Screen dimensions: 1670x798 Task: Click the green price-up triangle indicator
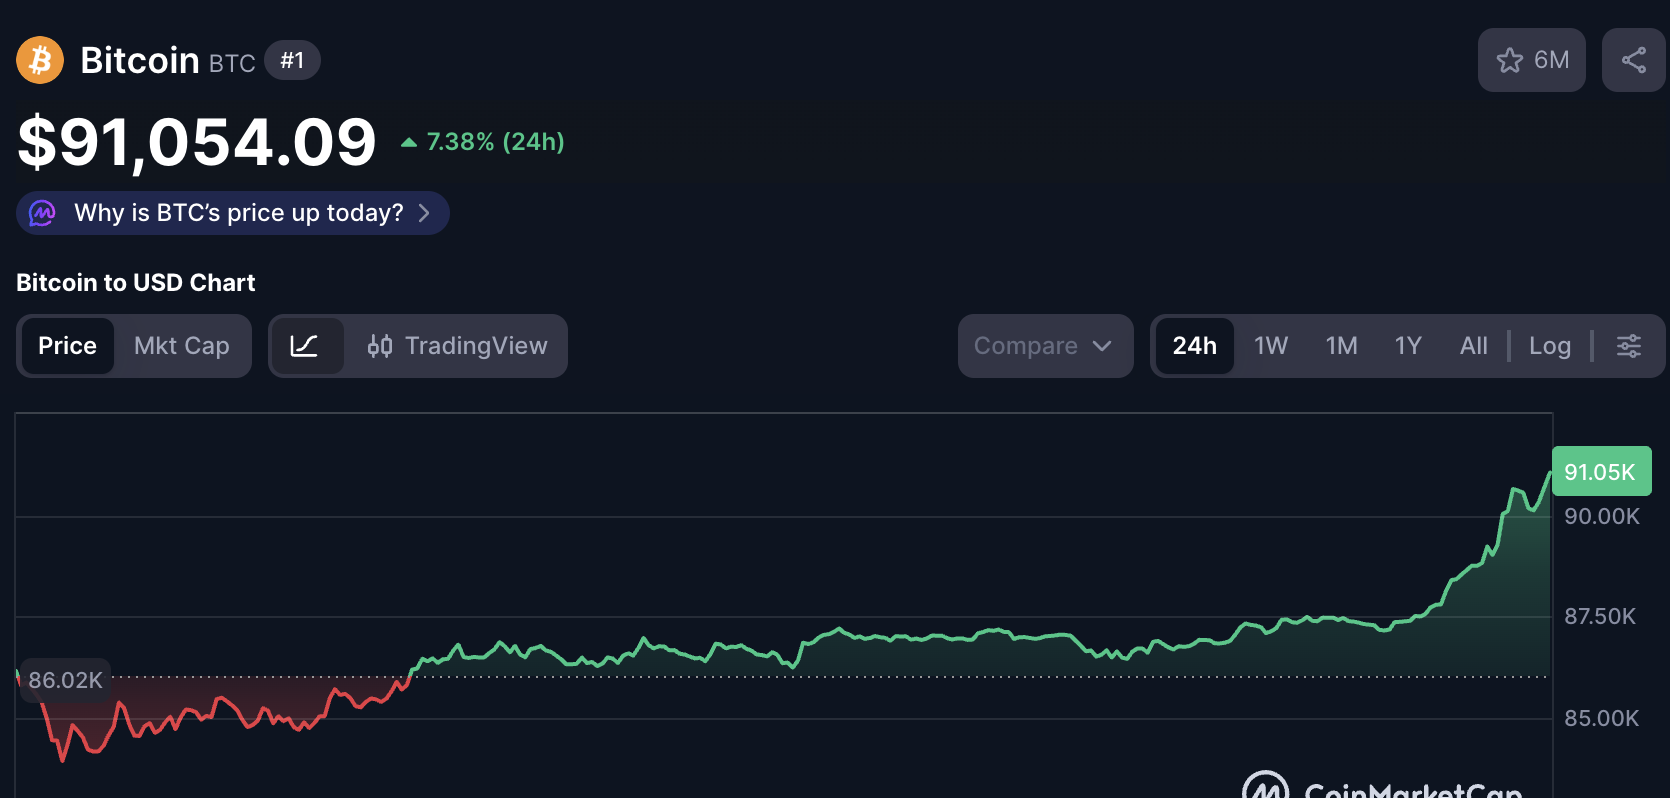coord(408,142)
